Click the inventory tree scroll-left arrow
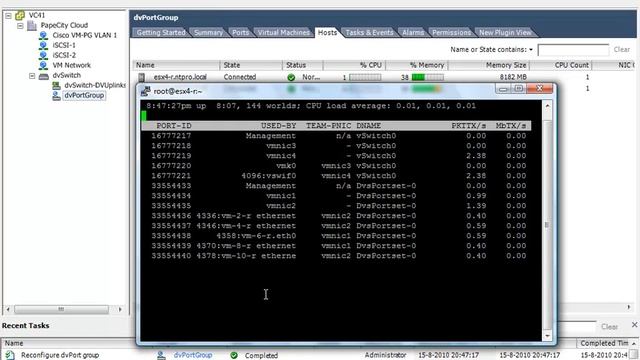This screenshot has width=640, height=360. click(x=8, y=309)
